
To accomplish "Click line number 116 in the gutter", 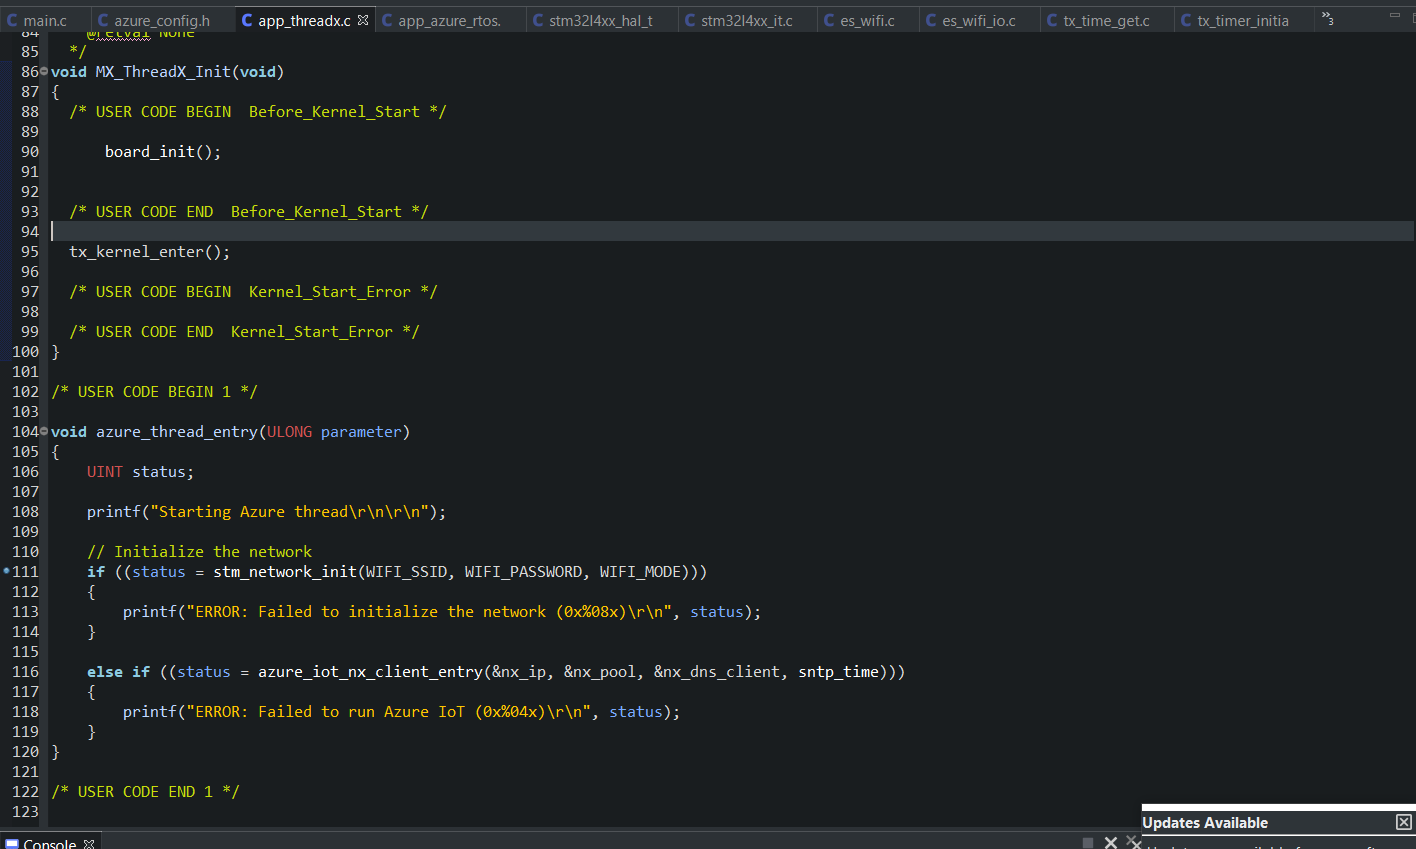I will point(26,672).
